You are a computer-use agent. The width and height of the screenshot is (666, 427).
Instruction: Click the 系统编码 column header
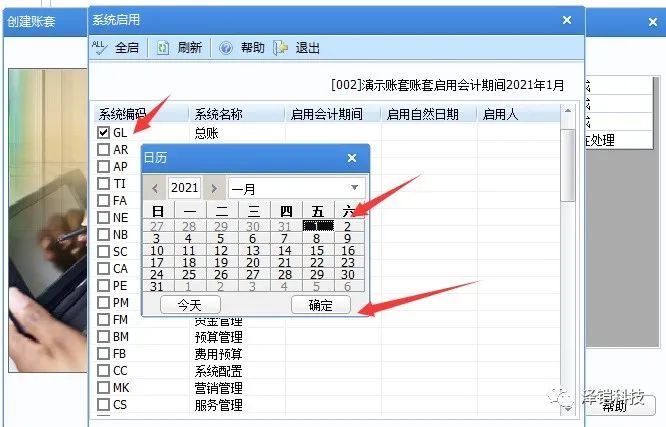(x=141, y=114)
